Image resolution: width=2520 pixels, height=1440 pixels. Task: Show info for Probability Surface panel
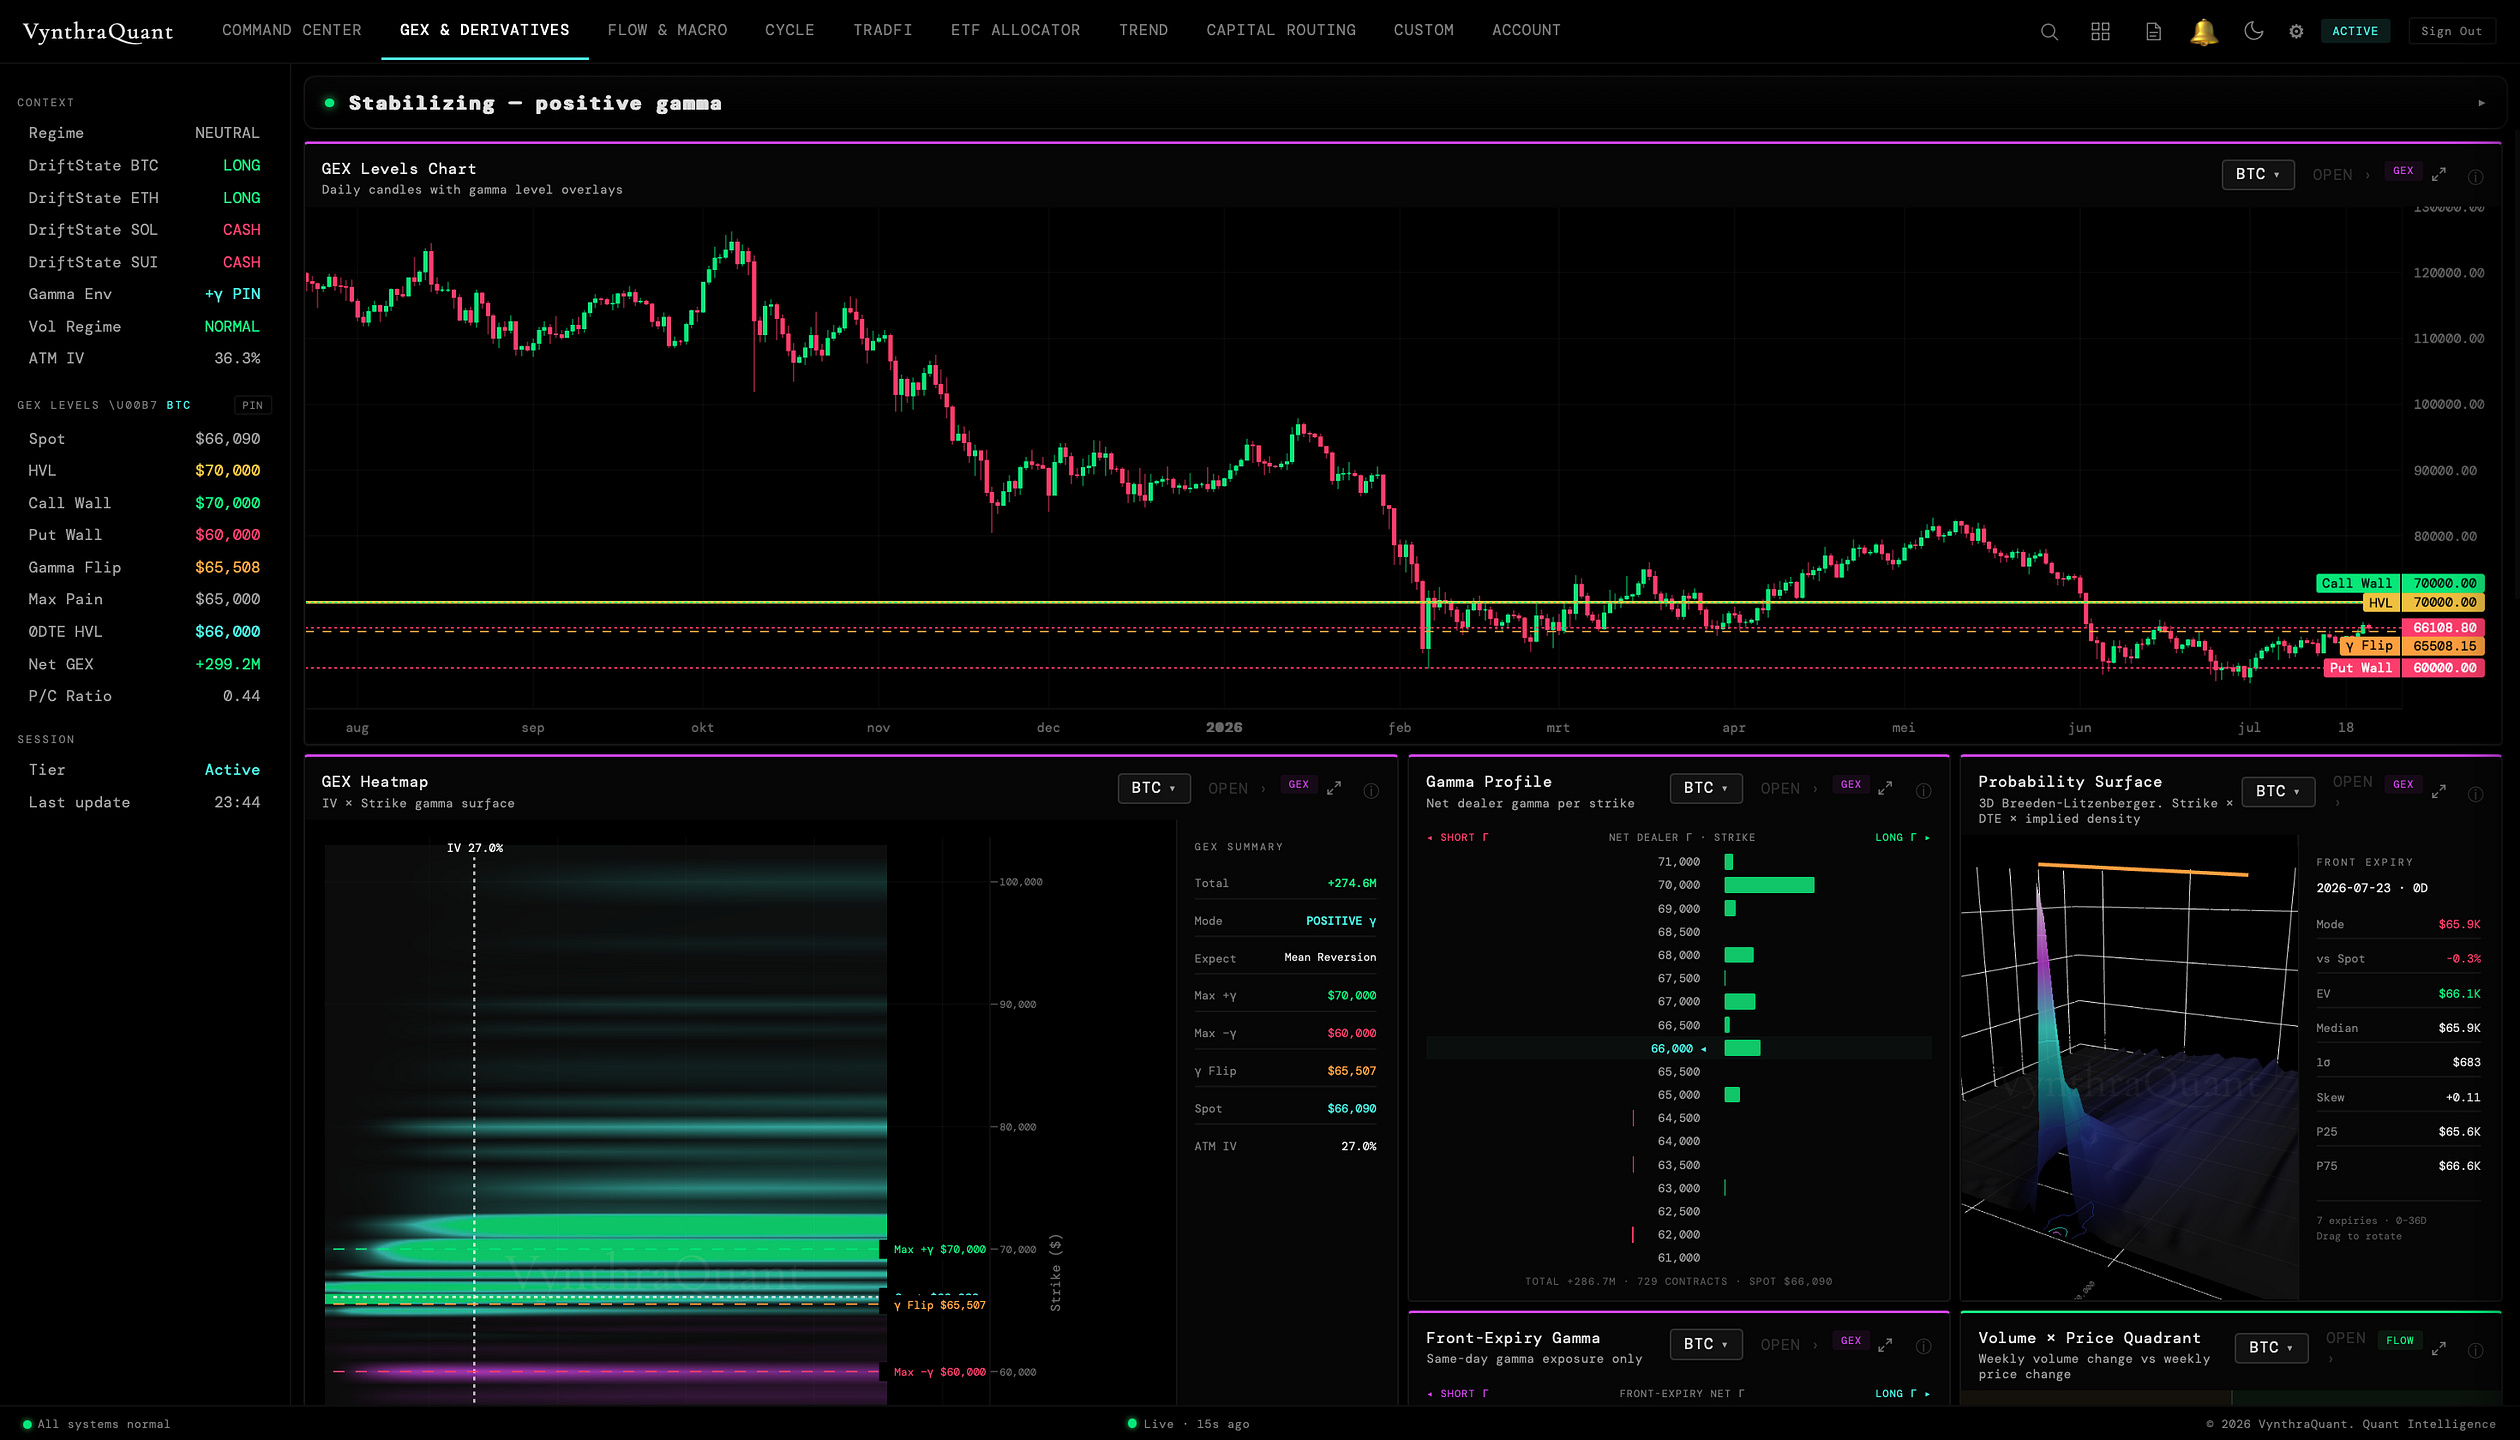point(2475,793)
